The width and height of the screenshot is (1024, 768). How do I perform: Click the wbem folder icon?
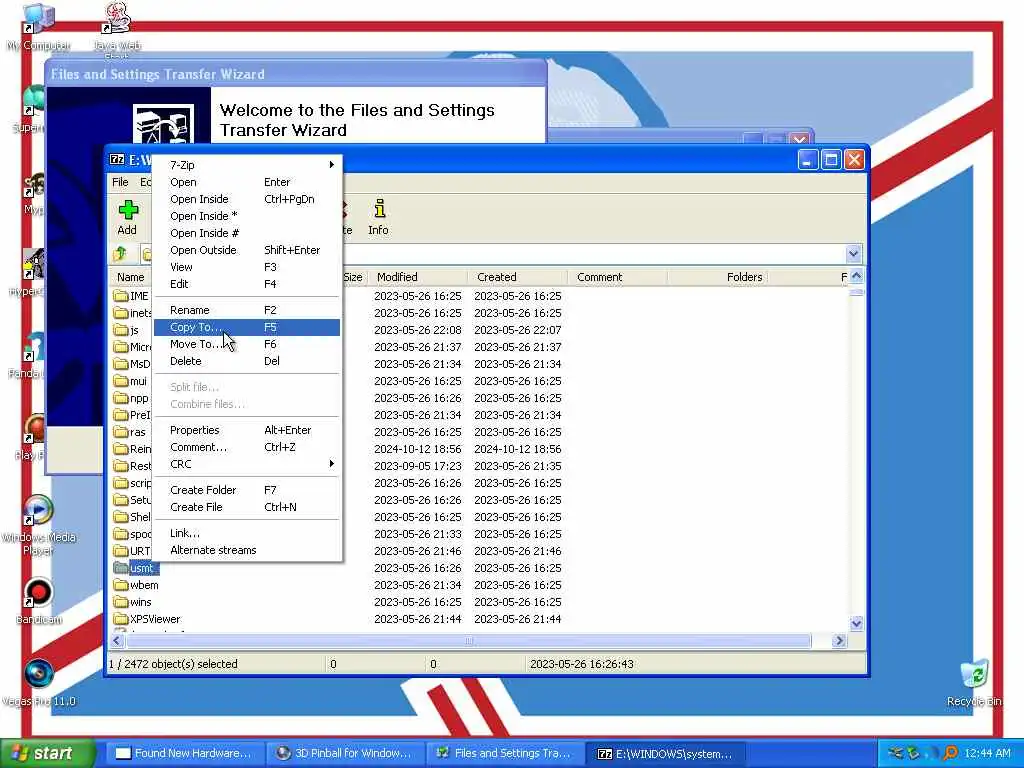tap(120, 585)
